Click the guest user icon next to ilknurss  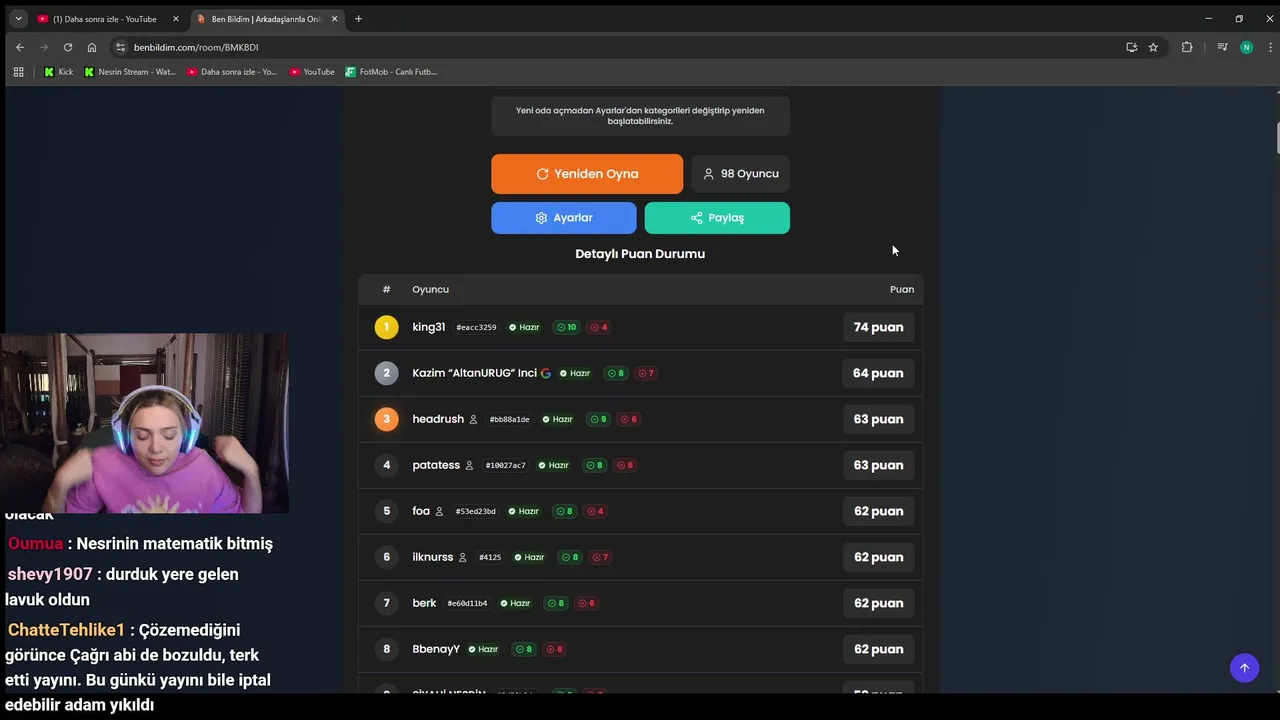click(462, 557)
